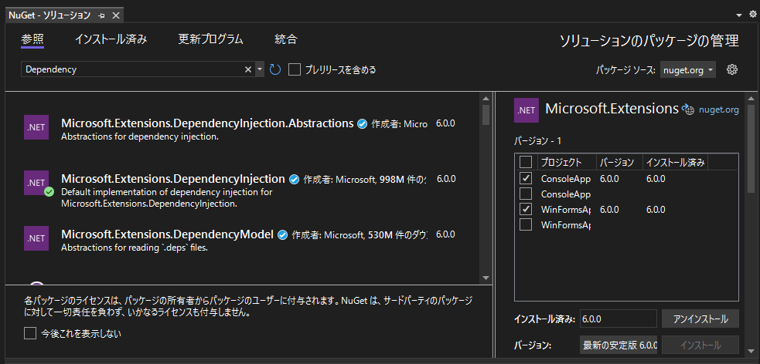Click the globe icon beside nuget.org
The height and width of the screenshot is (364, 760).
coord(688,110)
